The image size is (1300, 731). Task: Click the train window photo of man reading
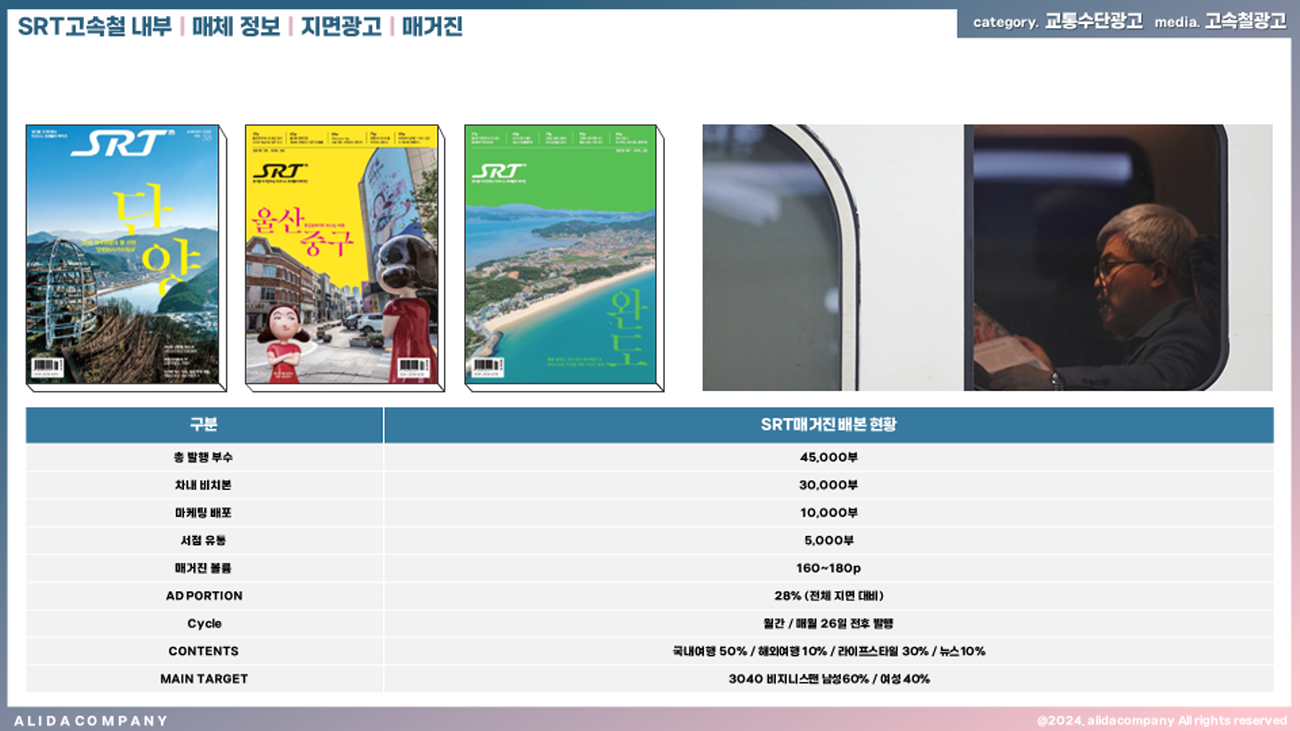pos(987,257)
